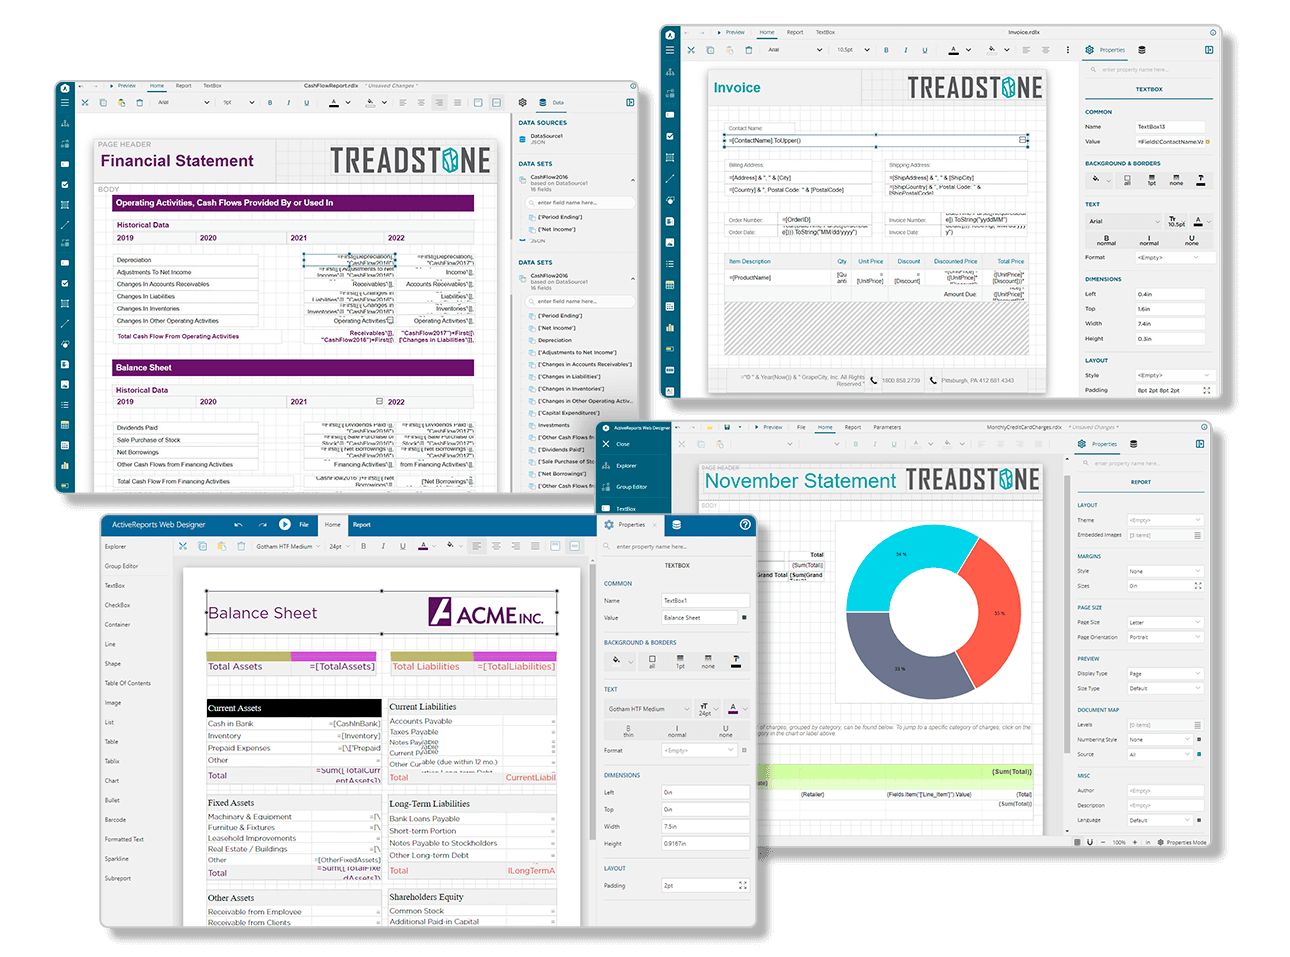The width and height of the screenshot is (1290, 957).
Task: Click Delete trash icon in Financial Statement window
Action: coord(139,102)
